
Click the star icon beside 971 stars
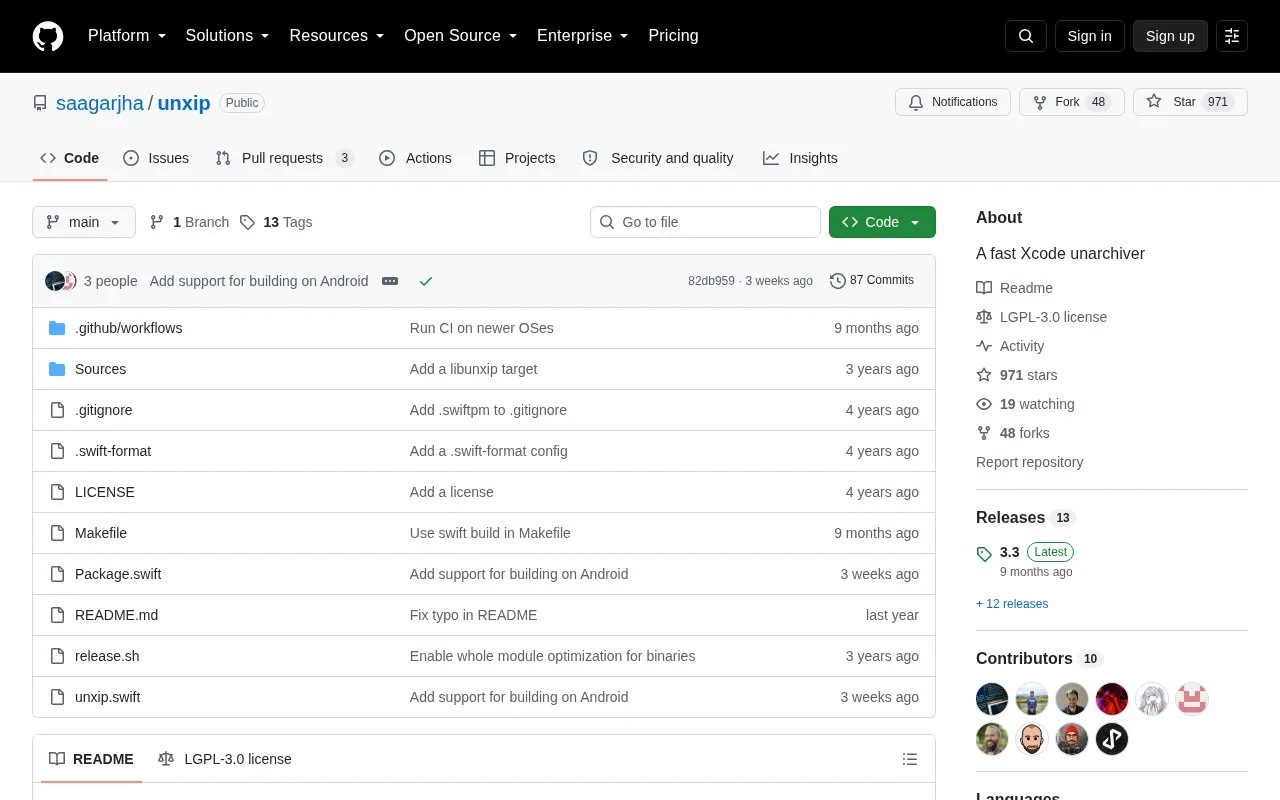click(x=984, y=375)
